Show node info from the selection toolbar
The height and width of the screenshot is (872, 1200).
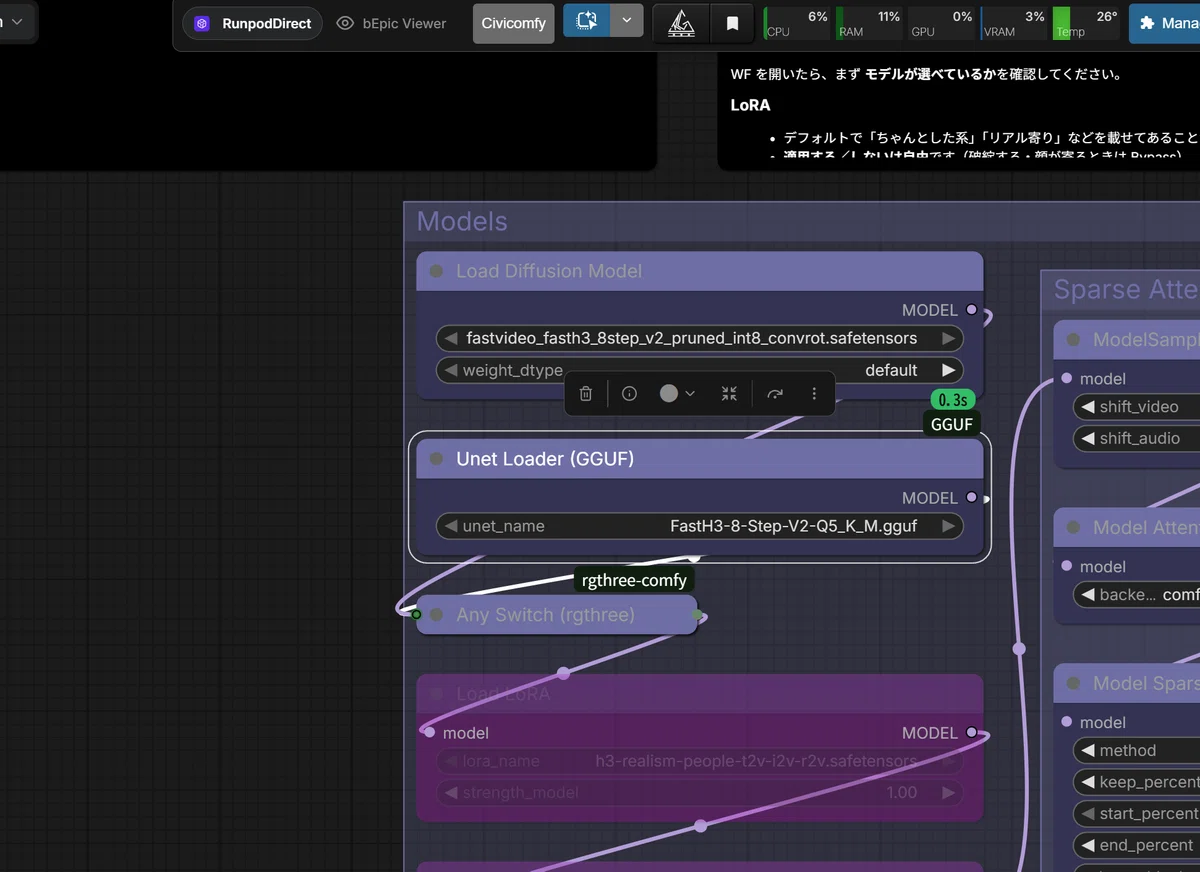tap(629, 394)
